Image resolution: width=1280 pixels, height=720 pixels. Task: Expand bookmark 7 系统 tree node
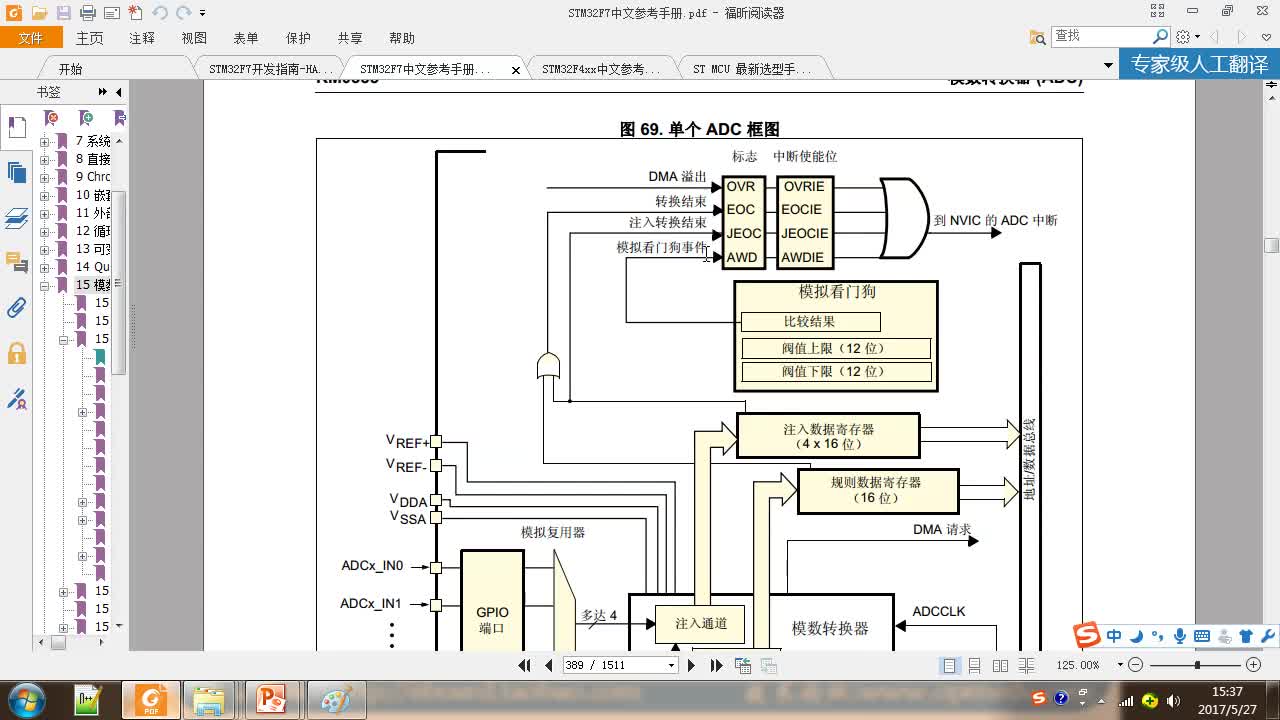(44, 141)
